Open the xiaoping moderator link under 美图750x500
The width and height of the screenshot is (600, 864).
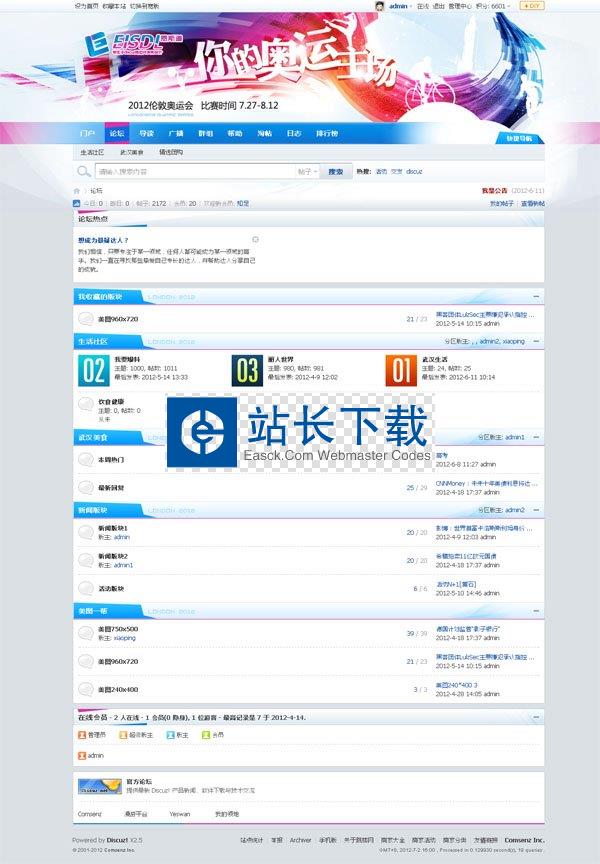[x=125, y=638]
